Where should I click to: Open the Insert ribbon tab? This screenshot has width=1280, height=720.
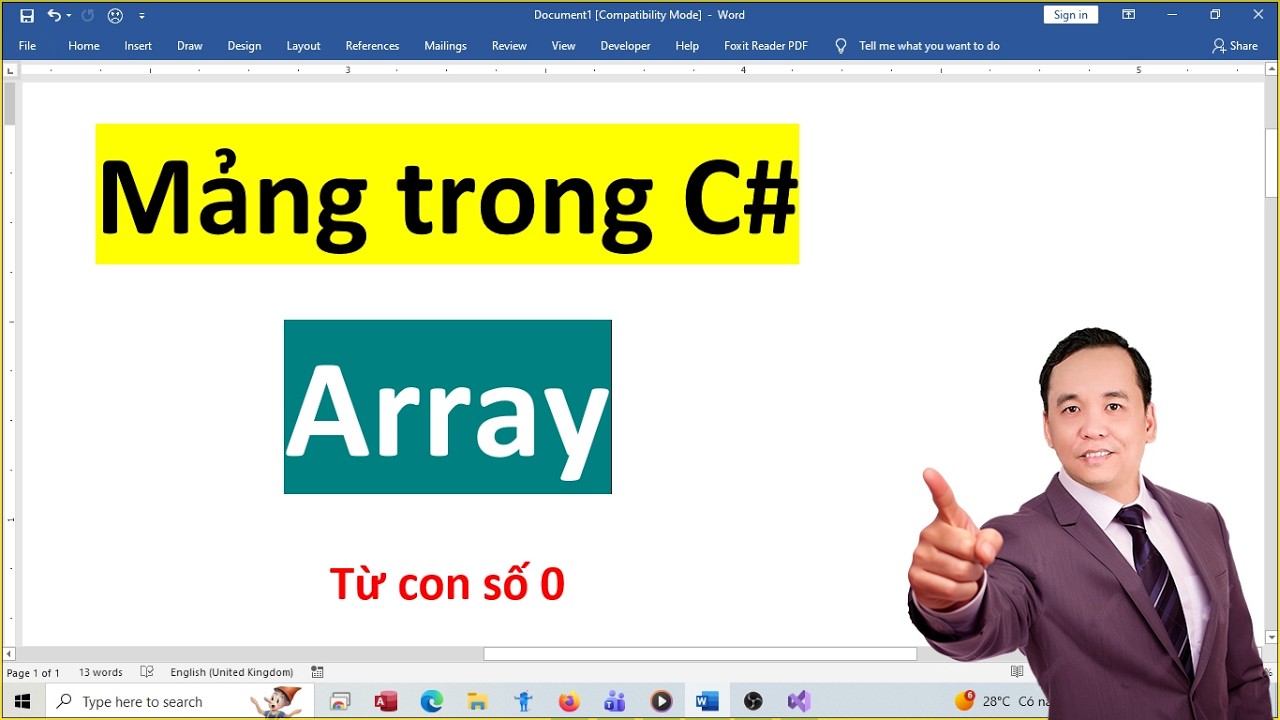(138, 46)
